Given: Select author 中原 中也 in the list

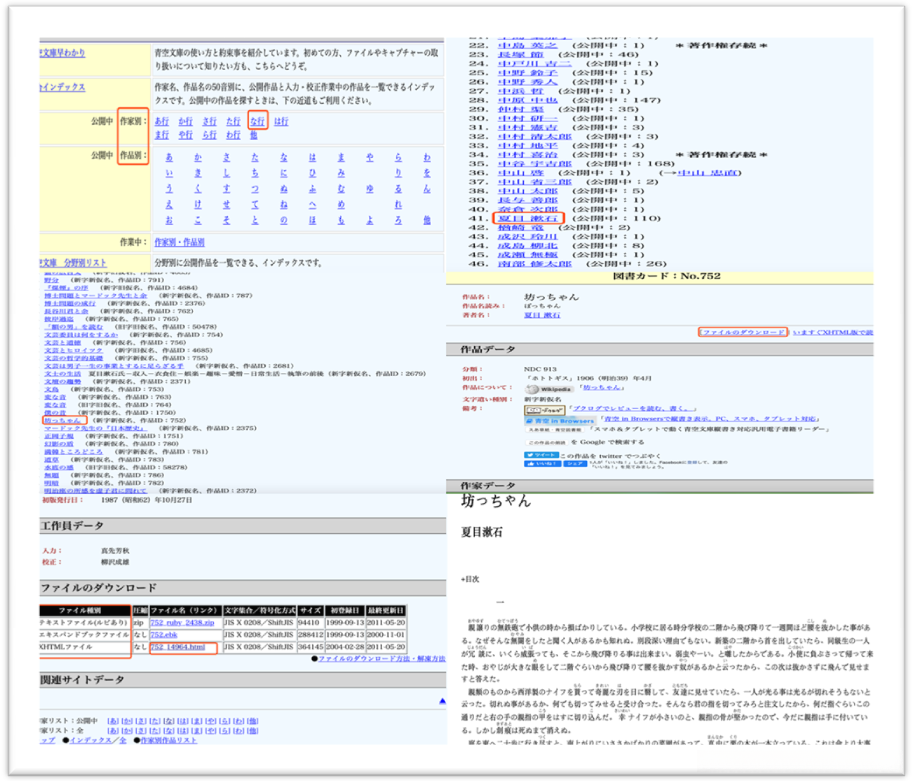Looking at the screenshot, I should click(528, 100).
